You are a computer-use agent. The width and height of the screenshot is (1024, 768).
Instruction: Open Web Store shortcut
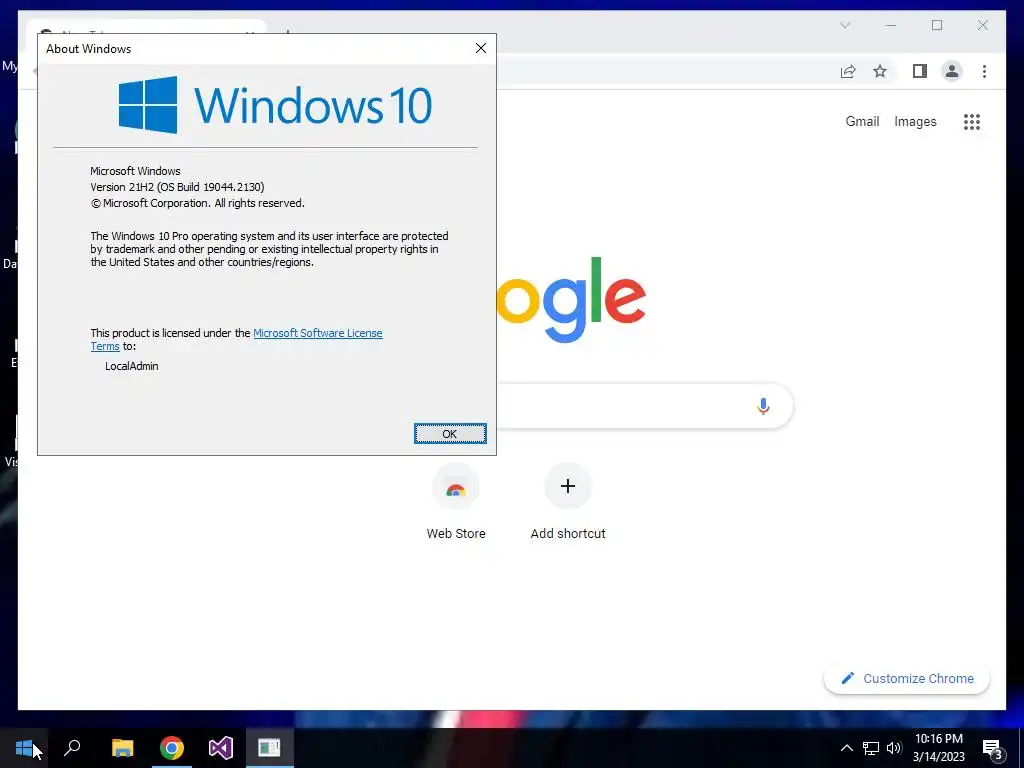pos(456,502)
